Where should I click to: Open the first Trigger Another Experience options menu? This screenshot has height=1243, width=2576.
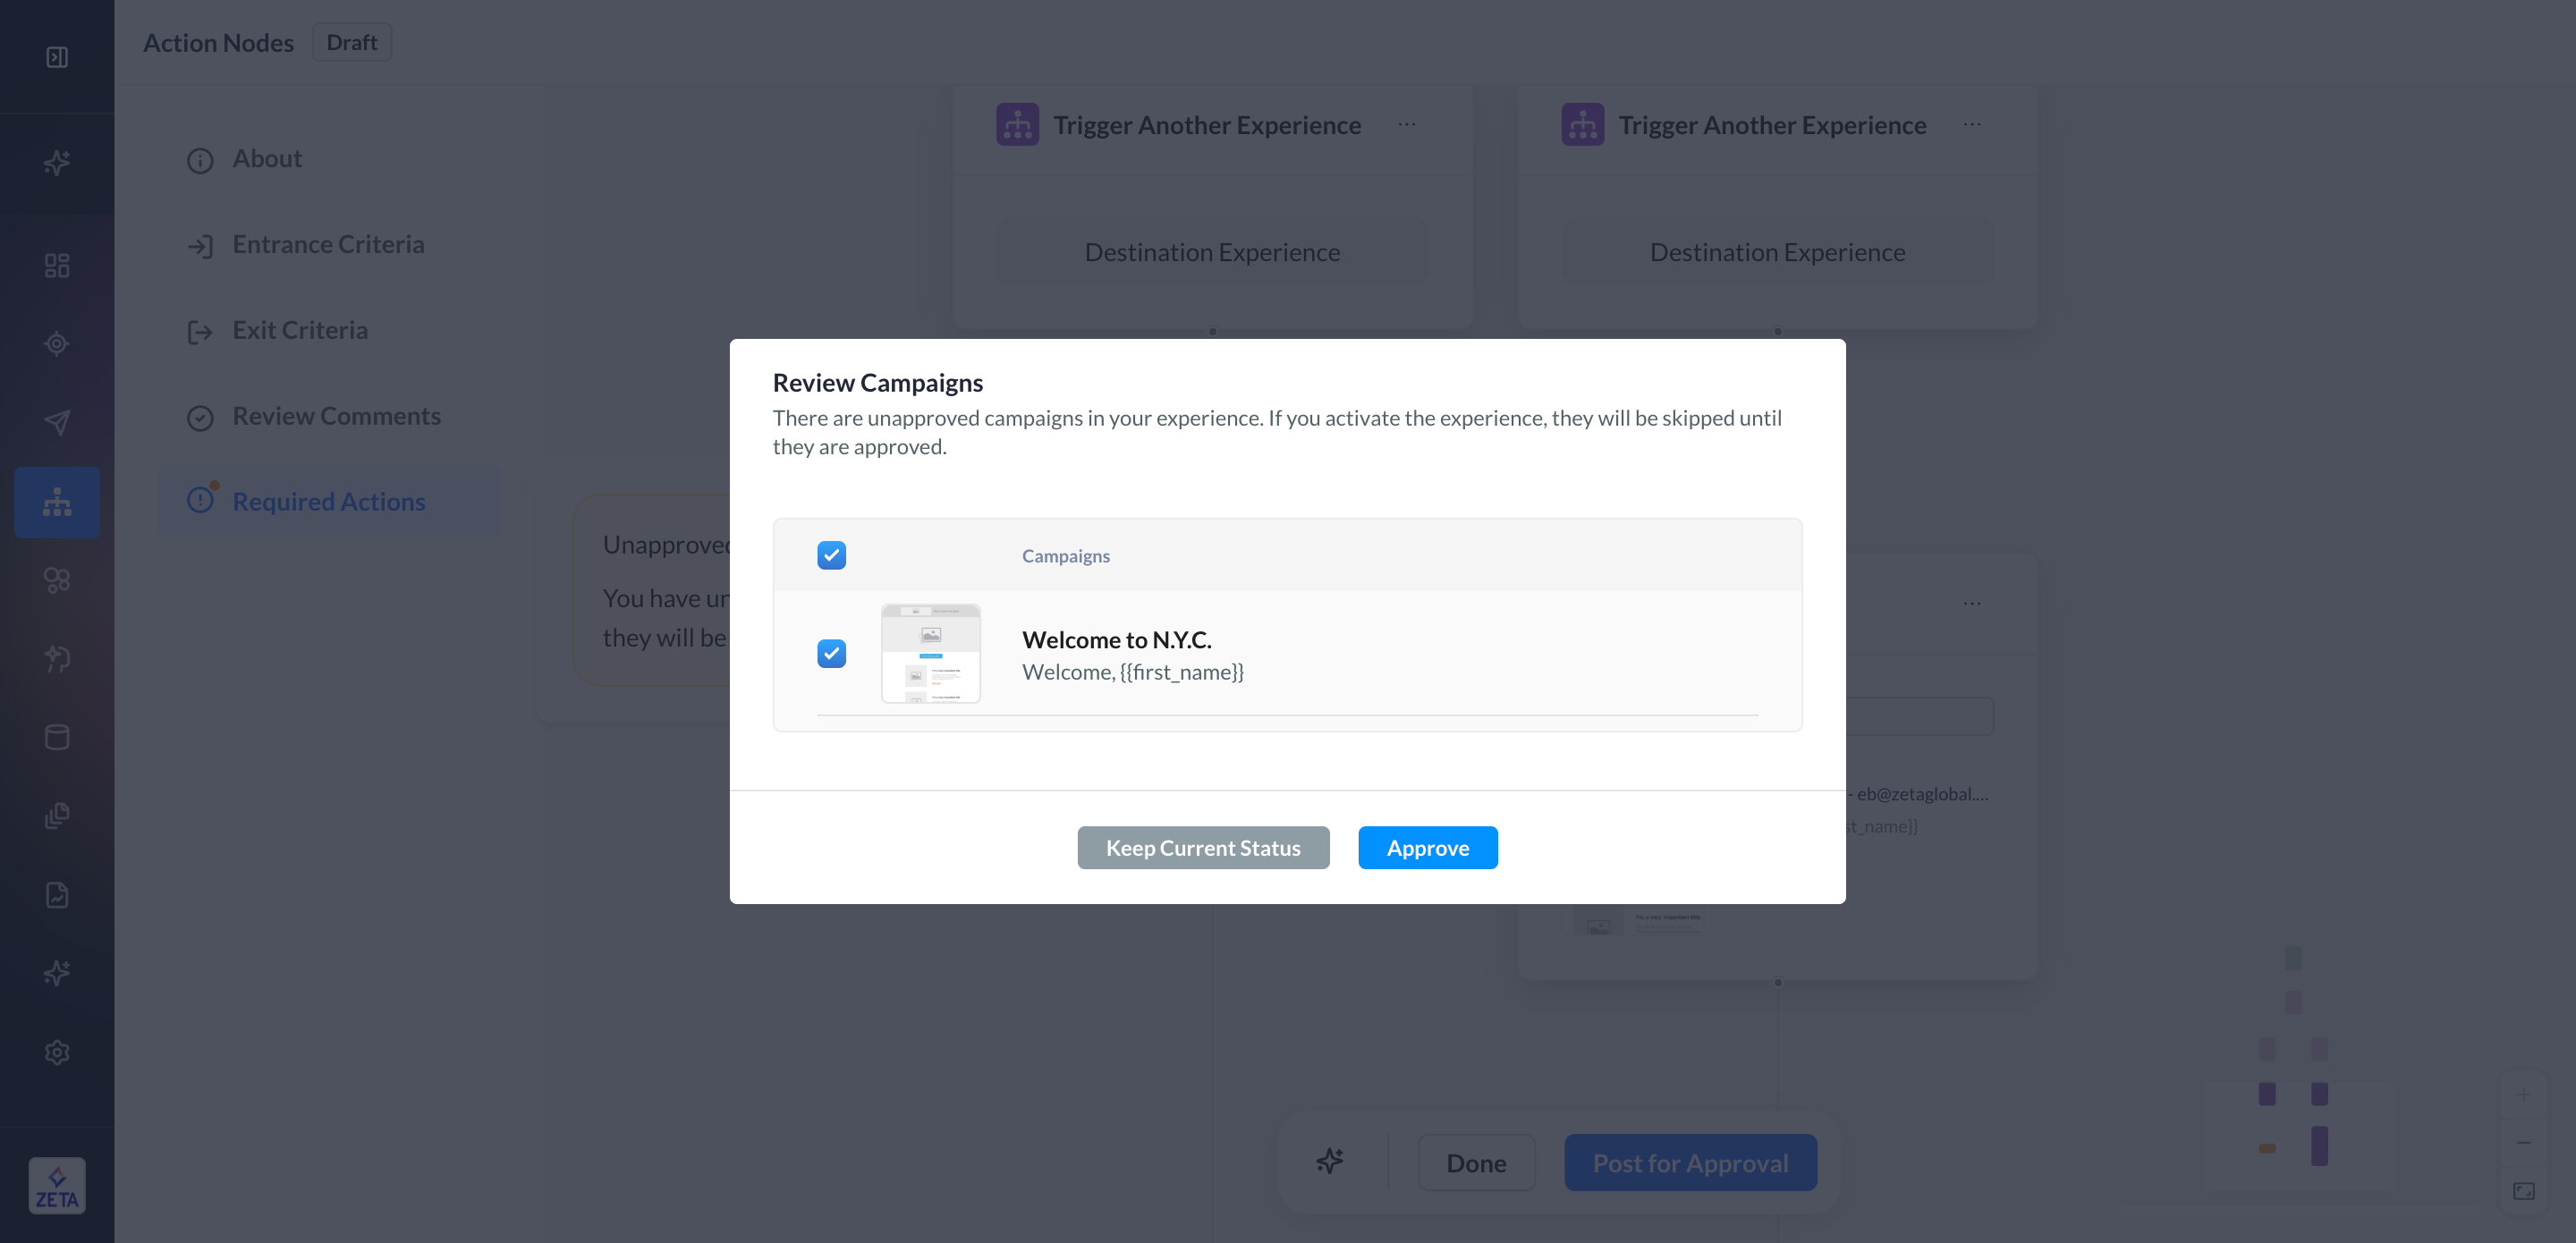[1406, 125]
